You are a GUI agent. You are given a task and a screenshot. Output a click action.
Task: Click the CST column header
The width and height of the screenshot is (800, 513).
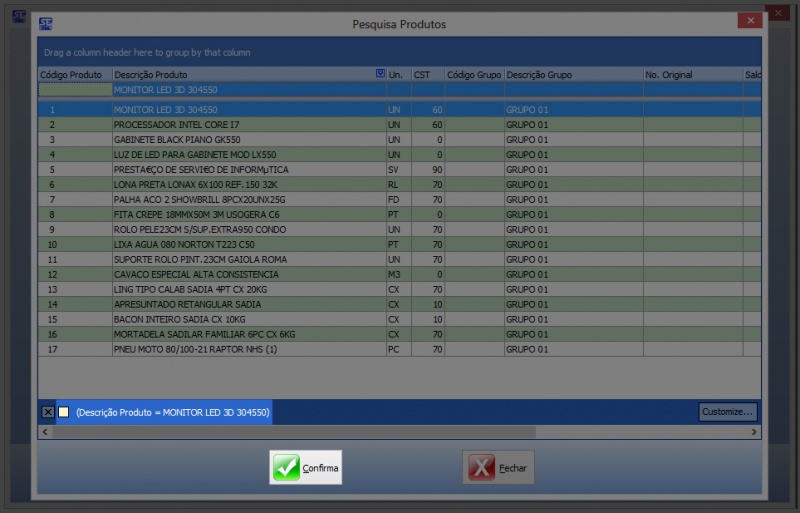[x=427, y=75]
